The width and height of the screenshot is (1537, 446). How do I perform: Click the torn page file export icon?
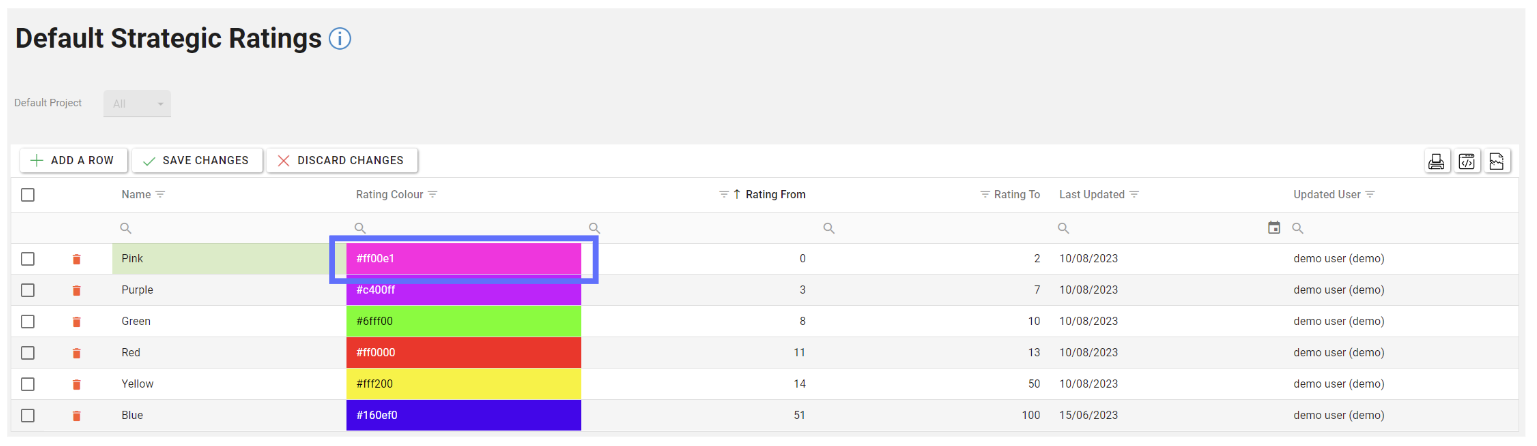(x=1496, y=161)
